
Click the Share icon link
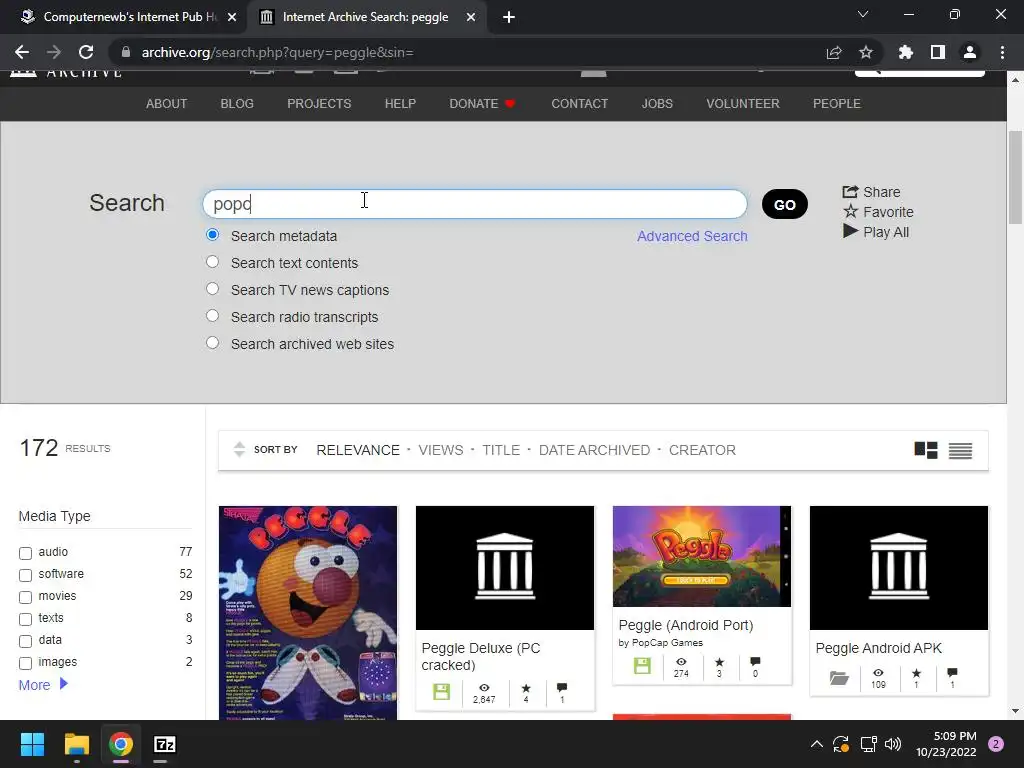coord(871,192)
